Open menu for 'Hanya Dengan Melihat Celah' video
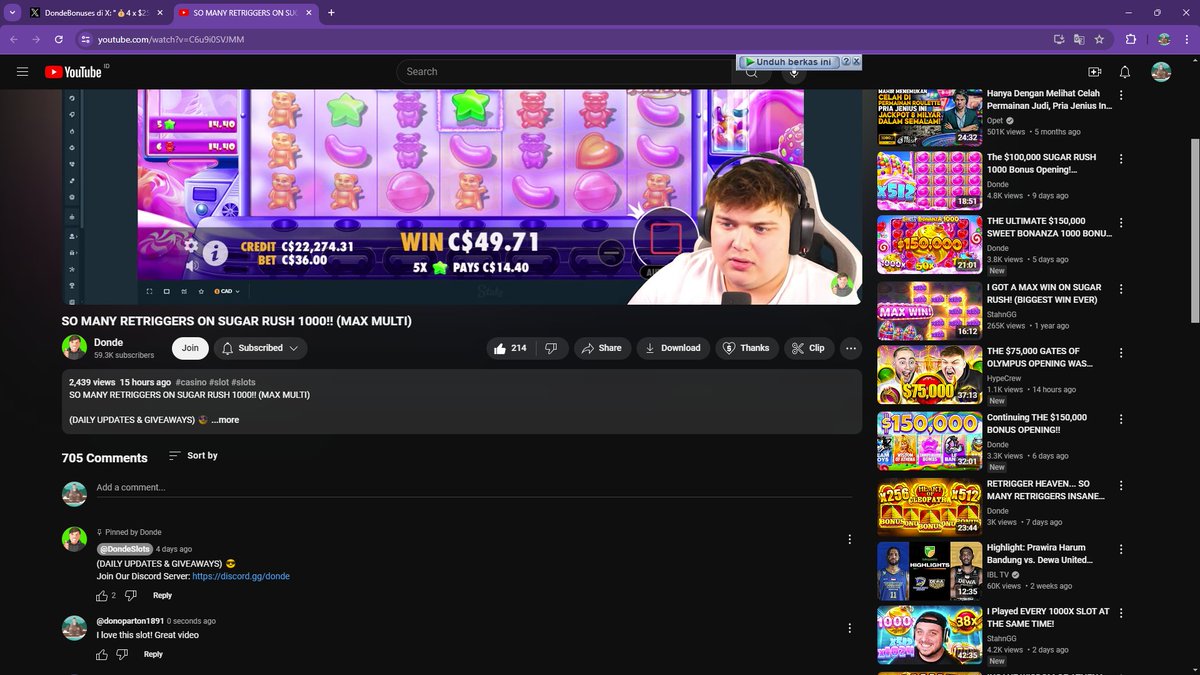Screen dimensions: 1200x675 click(1121, 96)
